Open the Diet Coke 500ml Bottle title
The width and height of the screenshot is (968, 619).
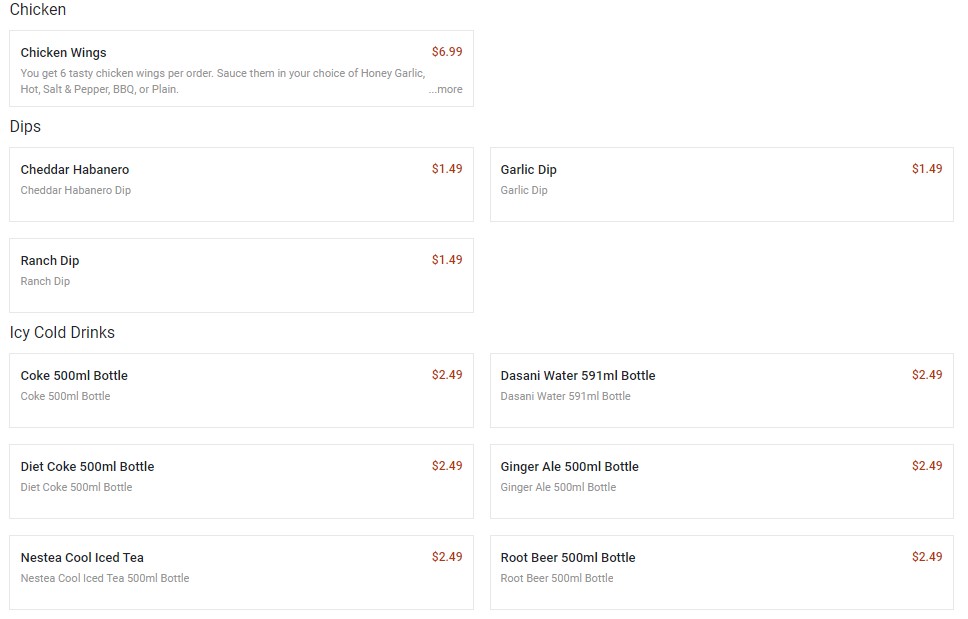point(87,467)
